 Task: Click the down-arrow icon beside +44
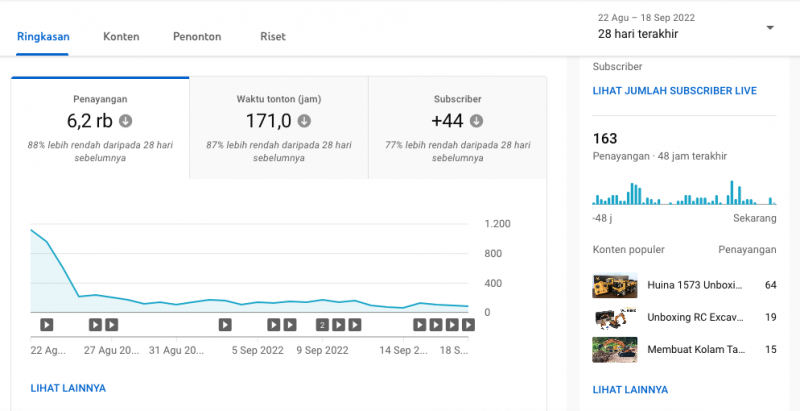tap(476, 121)
